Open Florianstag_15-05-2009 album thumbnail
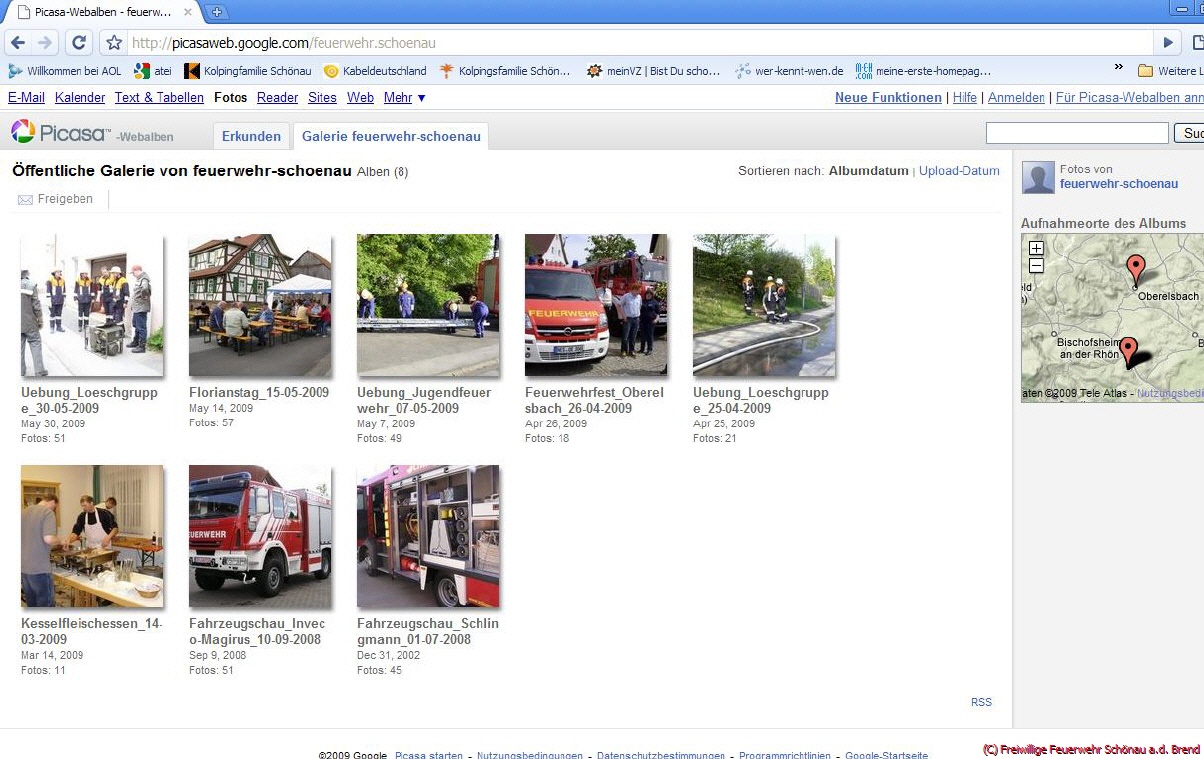Screen dimensions: 1204x759 tap(260, 305)
